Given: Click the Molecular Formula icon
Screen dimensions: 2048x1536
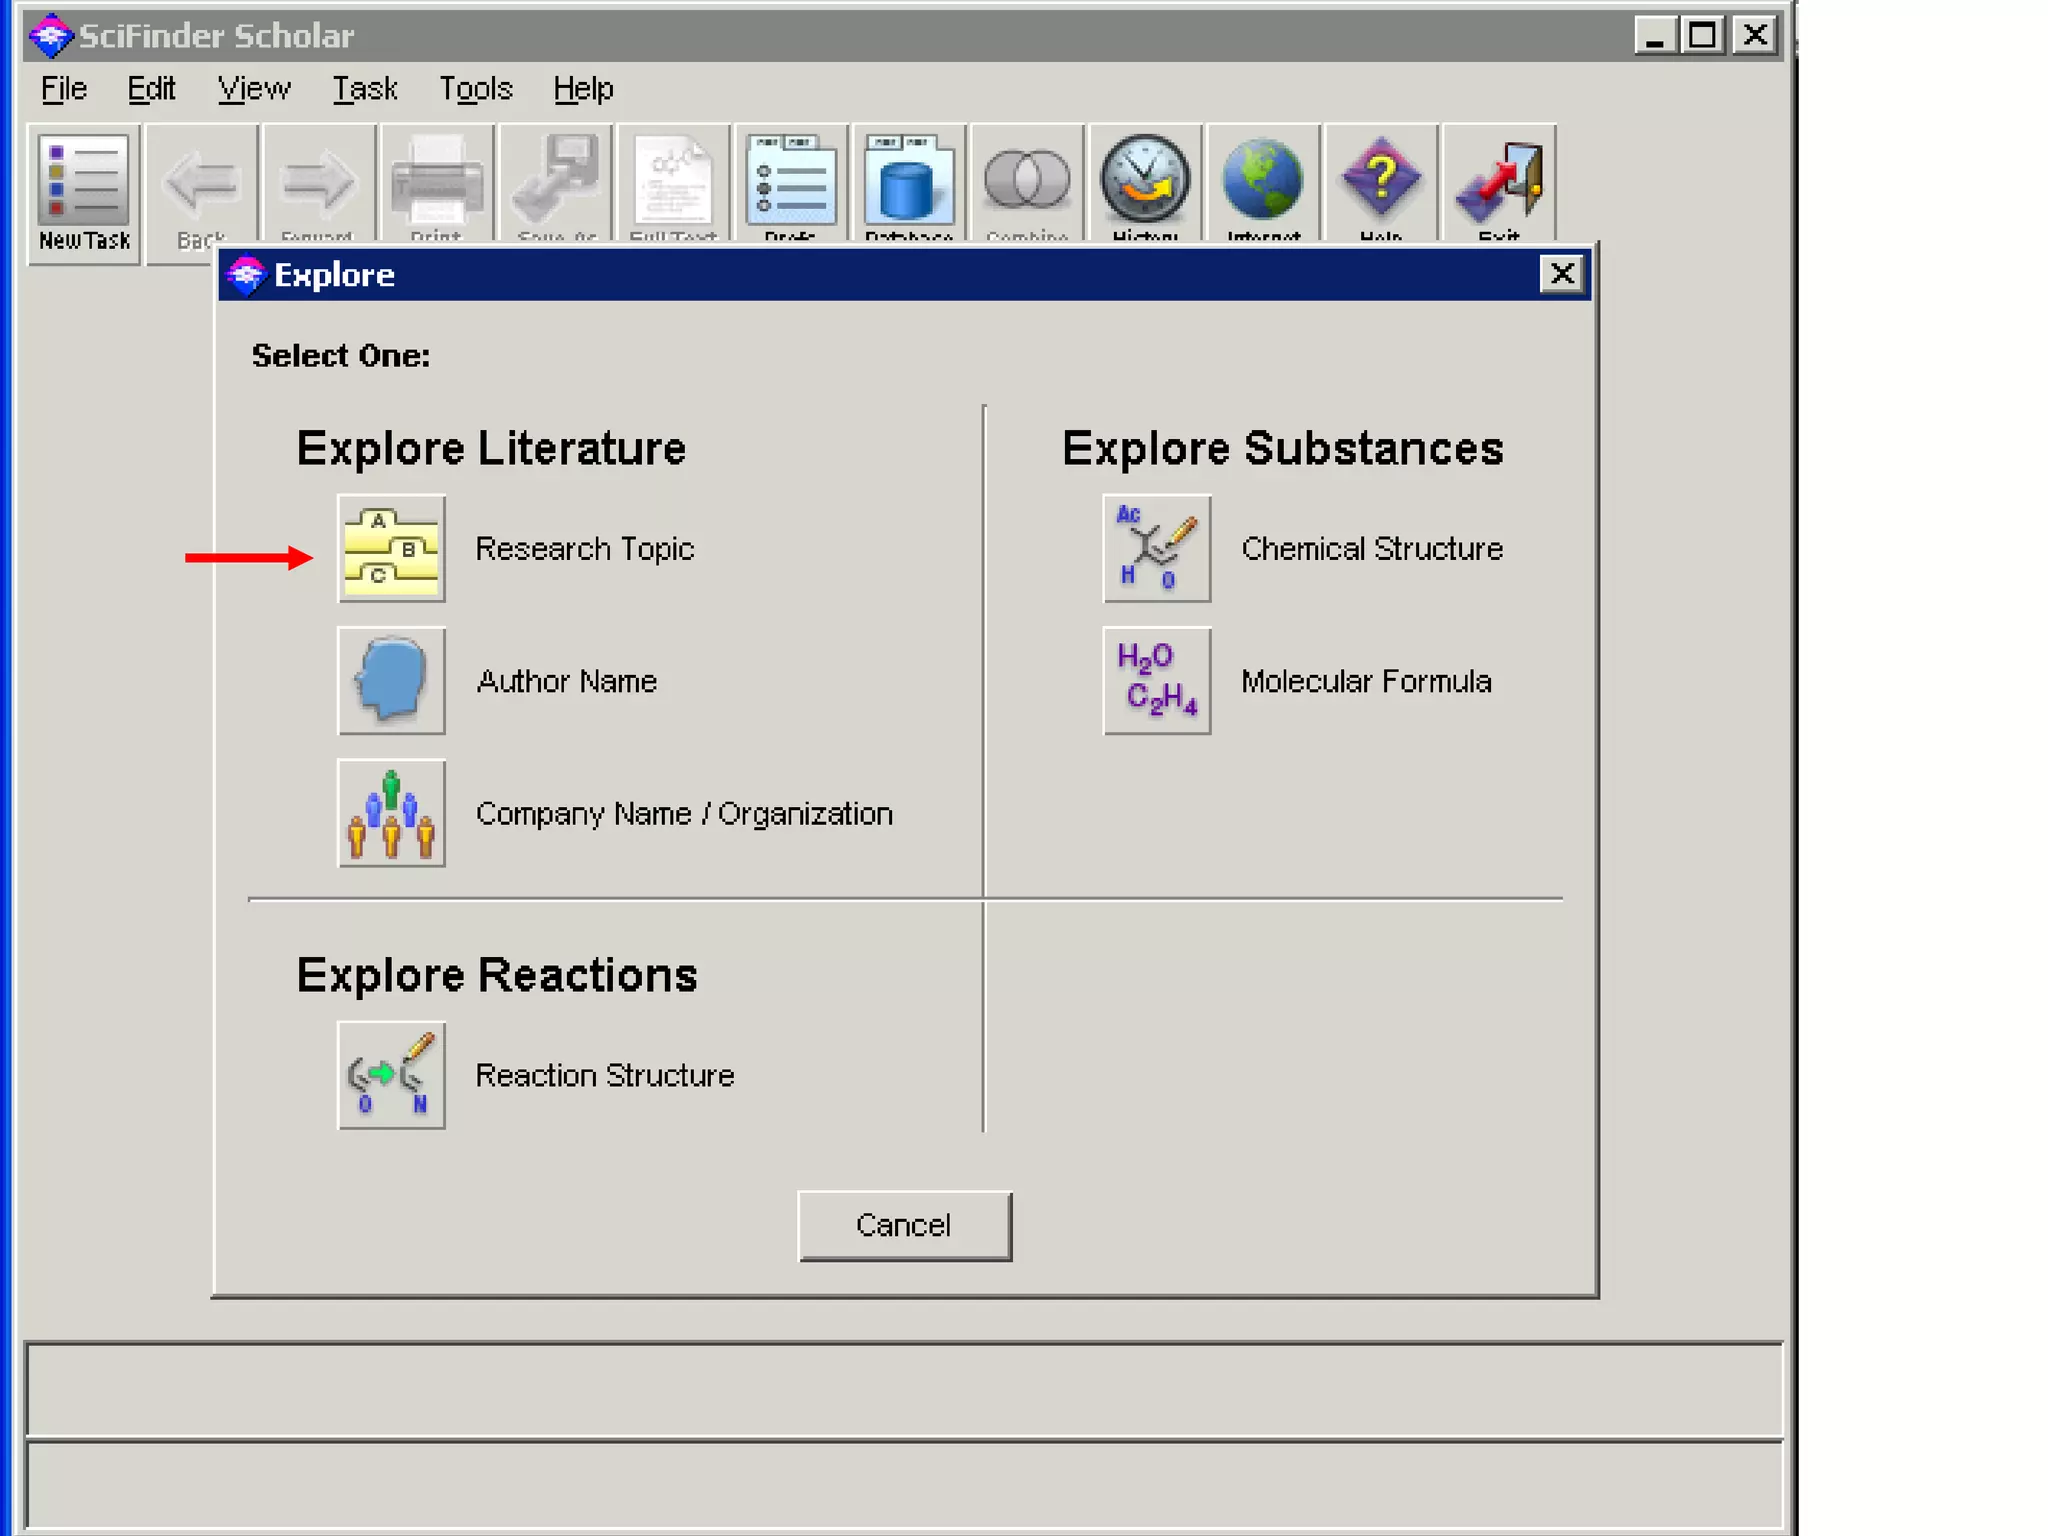Looking at the screenshot, I should coord(1156,681).
